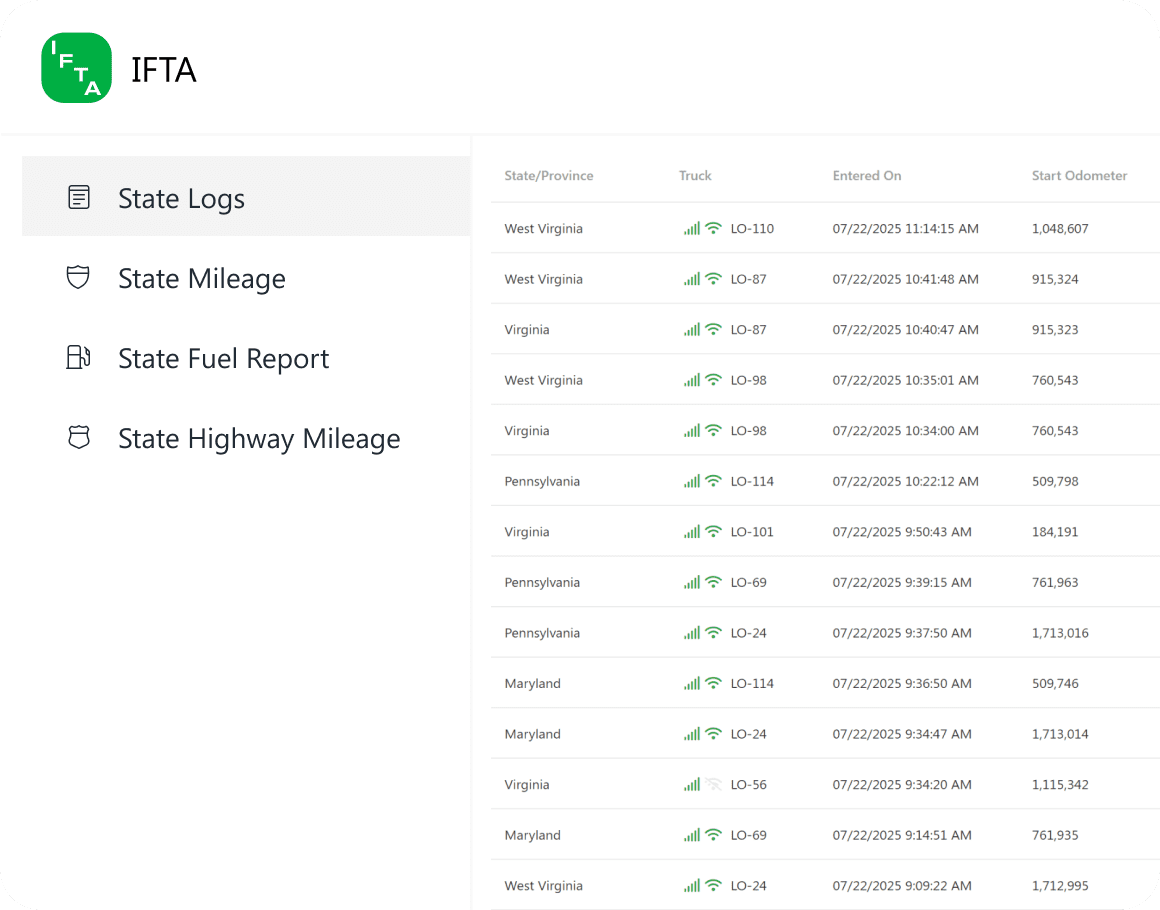The image size is (1160, 910).
Task: Switch to the State Mileage section
Action: tap(202, 278)
